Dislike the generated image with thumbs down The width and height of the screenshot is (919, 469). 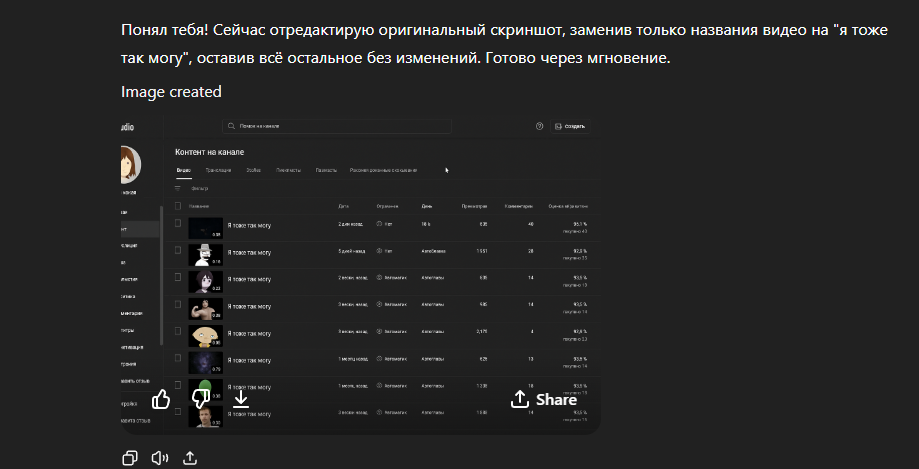point(201,399)
